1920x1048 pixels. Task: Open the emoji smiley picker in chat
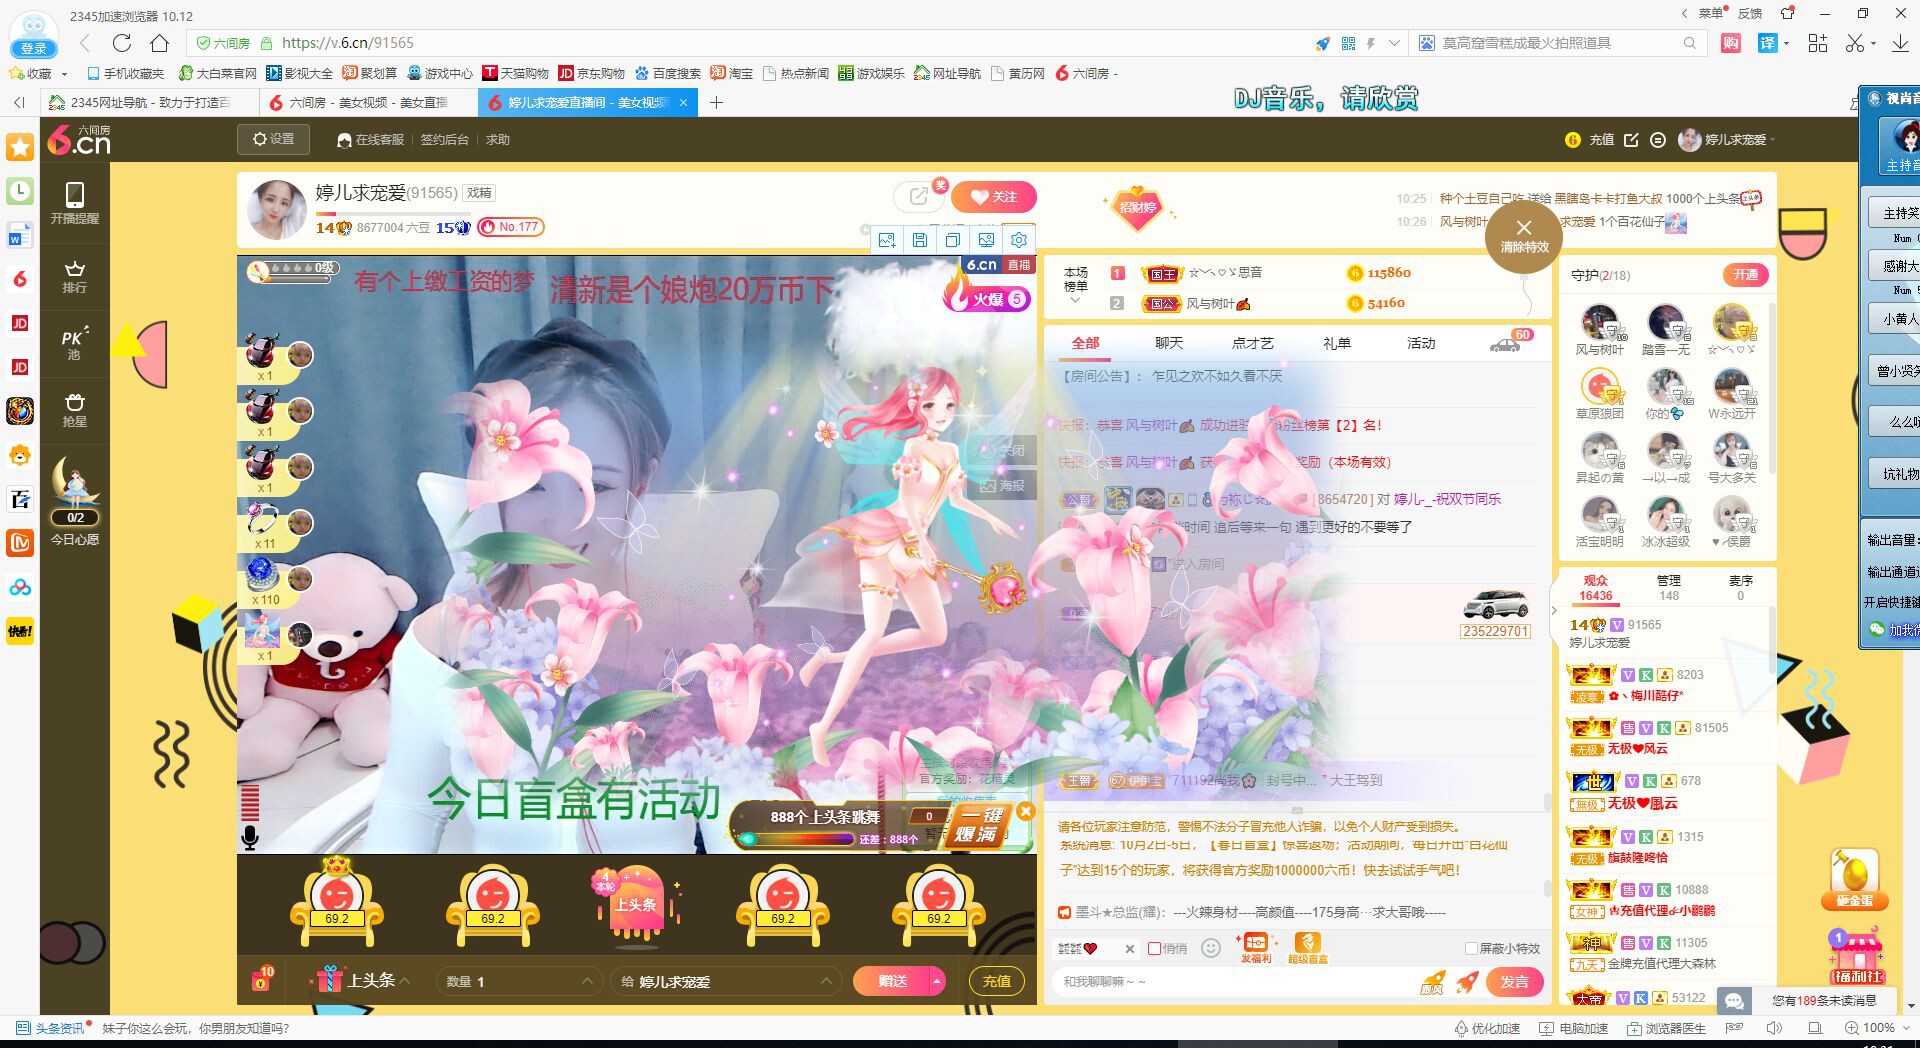point(1211,948)
